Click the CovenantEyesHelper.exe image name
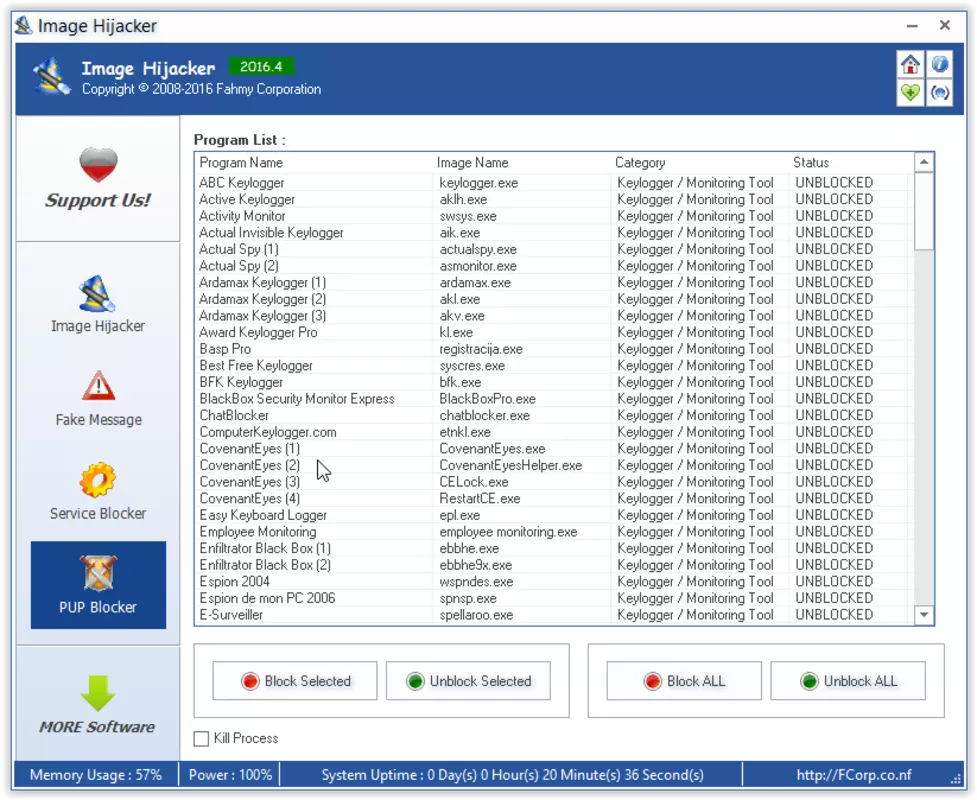 click(511, 465)
